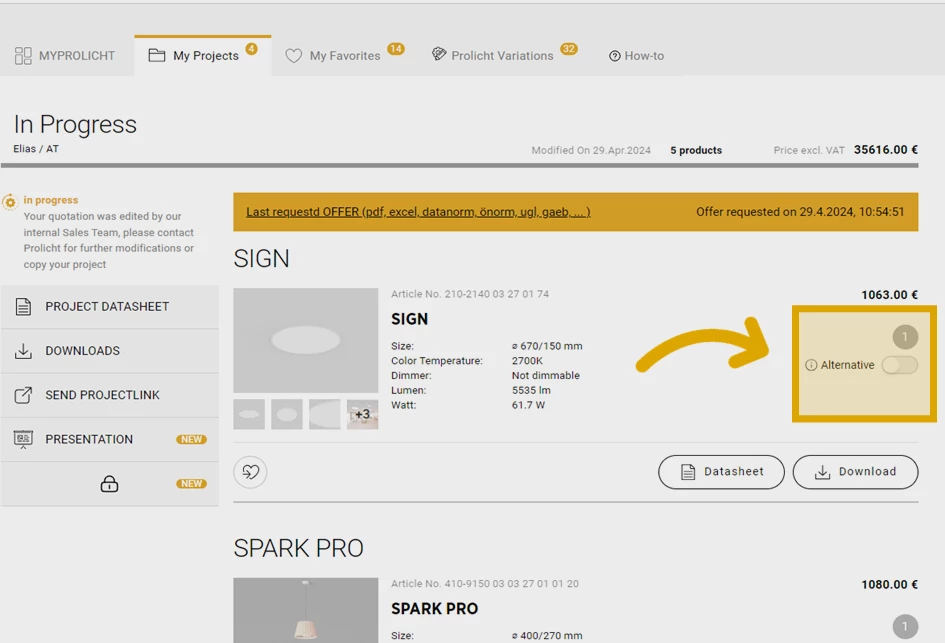Click the Send Projectlink share icon
Image resolution: width=945 pixels, height=643 pixels.
point(23,395)
